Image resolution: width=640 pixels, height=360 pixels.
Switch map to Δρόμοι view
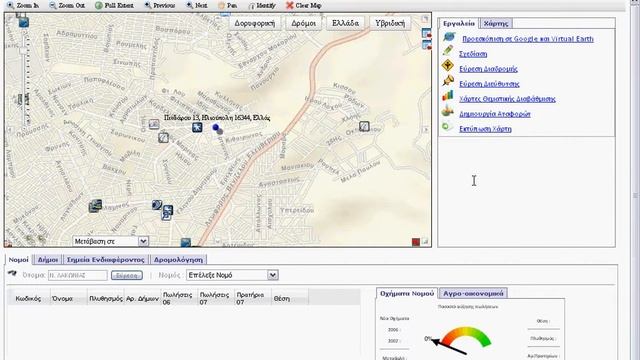(303, 23)
